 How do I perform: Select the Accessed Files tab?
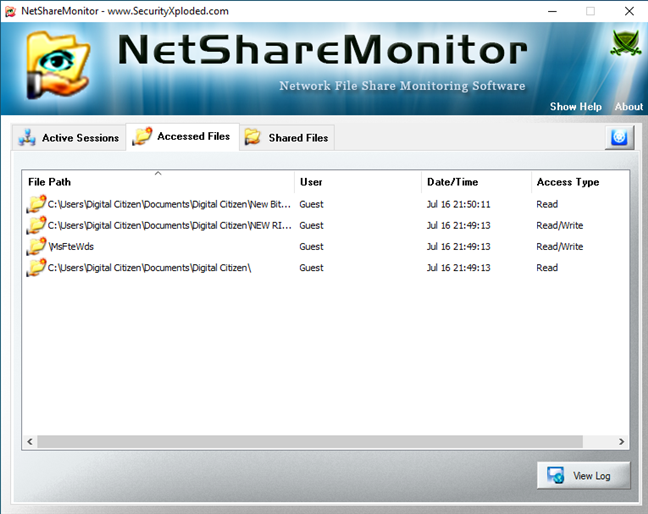tap(182, 136)
